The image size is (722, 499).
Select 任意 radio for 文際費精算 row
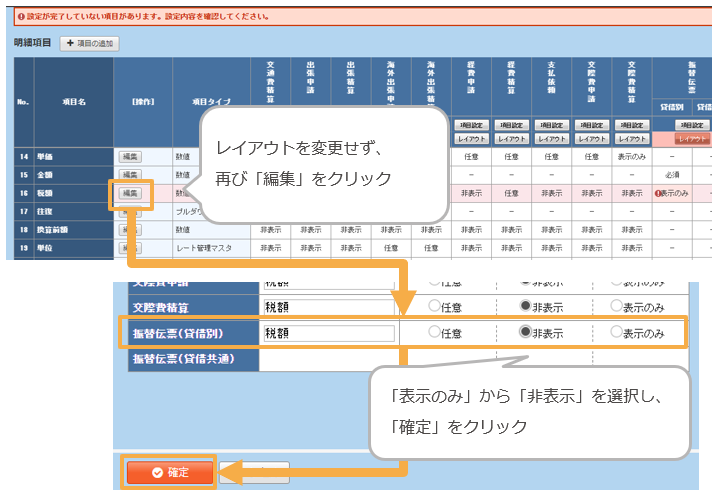click(433, 306)
